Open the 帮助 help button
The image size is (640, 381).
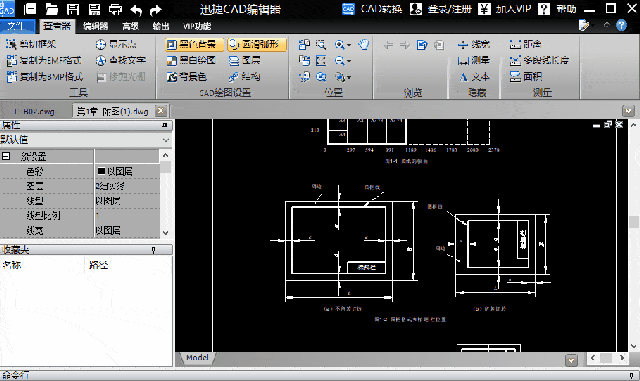(x=557, y=9)
